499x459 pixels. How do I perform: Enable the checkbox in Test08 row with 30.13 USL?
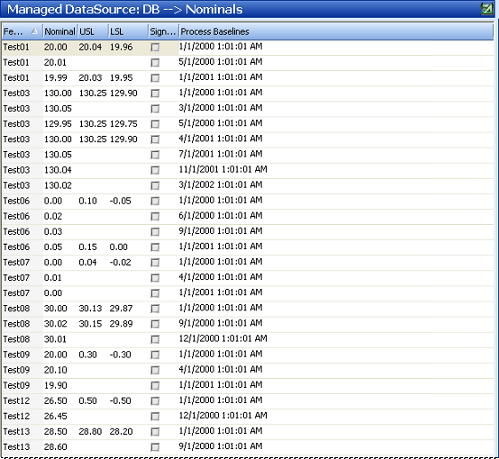coord(155,308)
